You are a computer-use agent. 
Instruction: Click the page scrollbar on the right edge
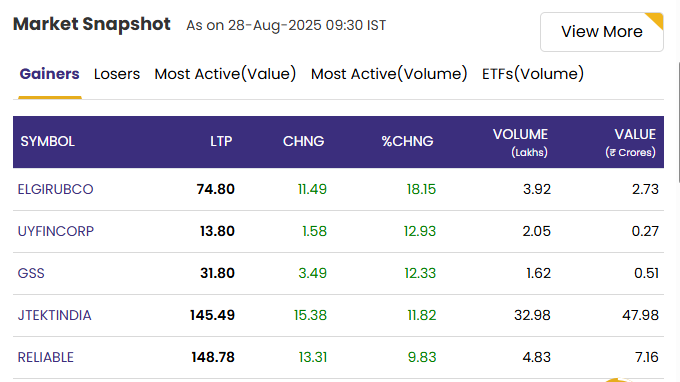[x=678, y=122]
